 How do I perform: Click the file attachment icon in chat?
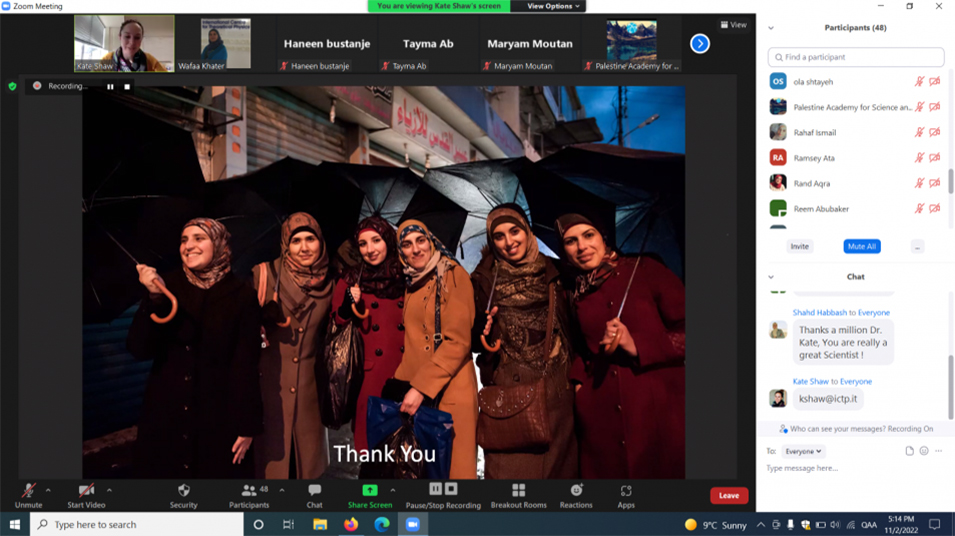(909, 451)
